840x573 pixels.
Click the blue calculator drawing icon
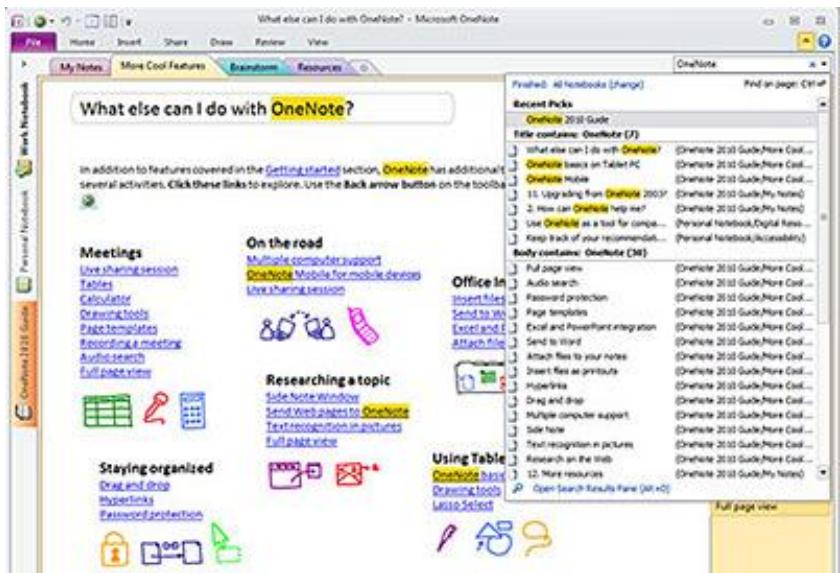193,410
